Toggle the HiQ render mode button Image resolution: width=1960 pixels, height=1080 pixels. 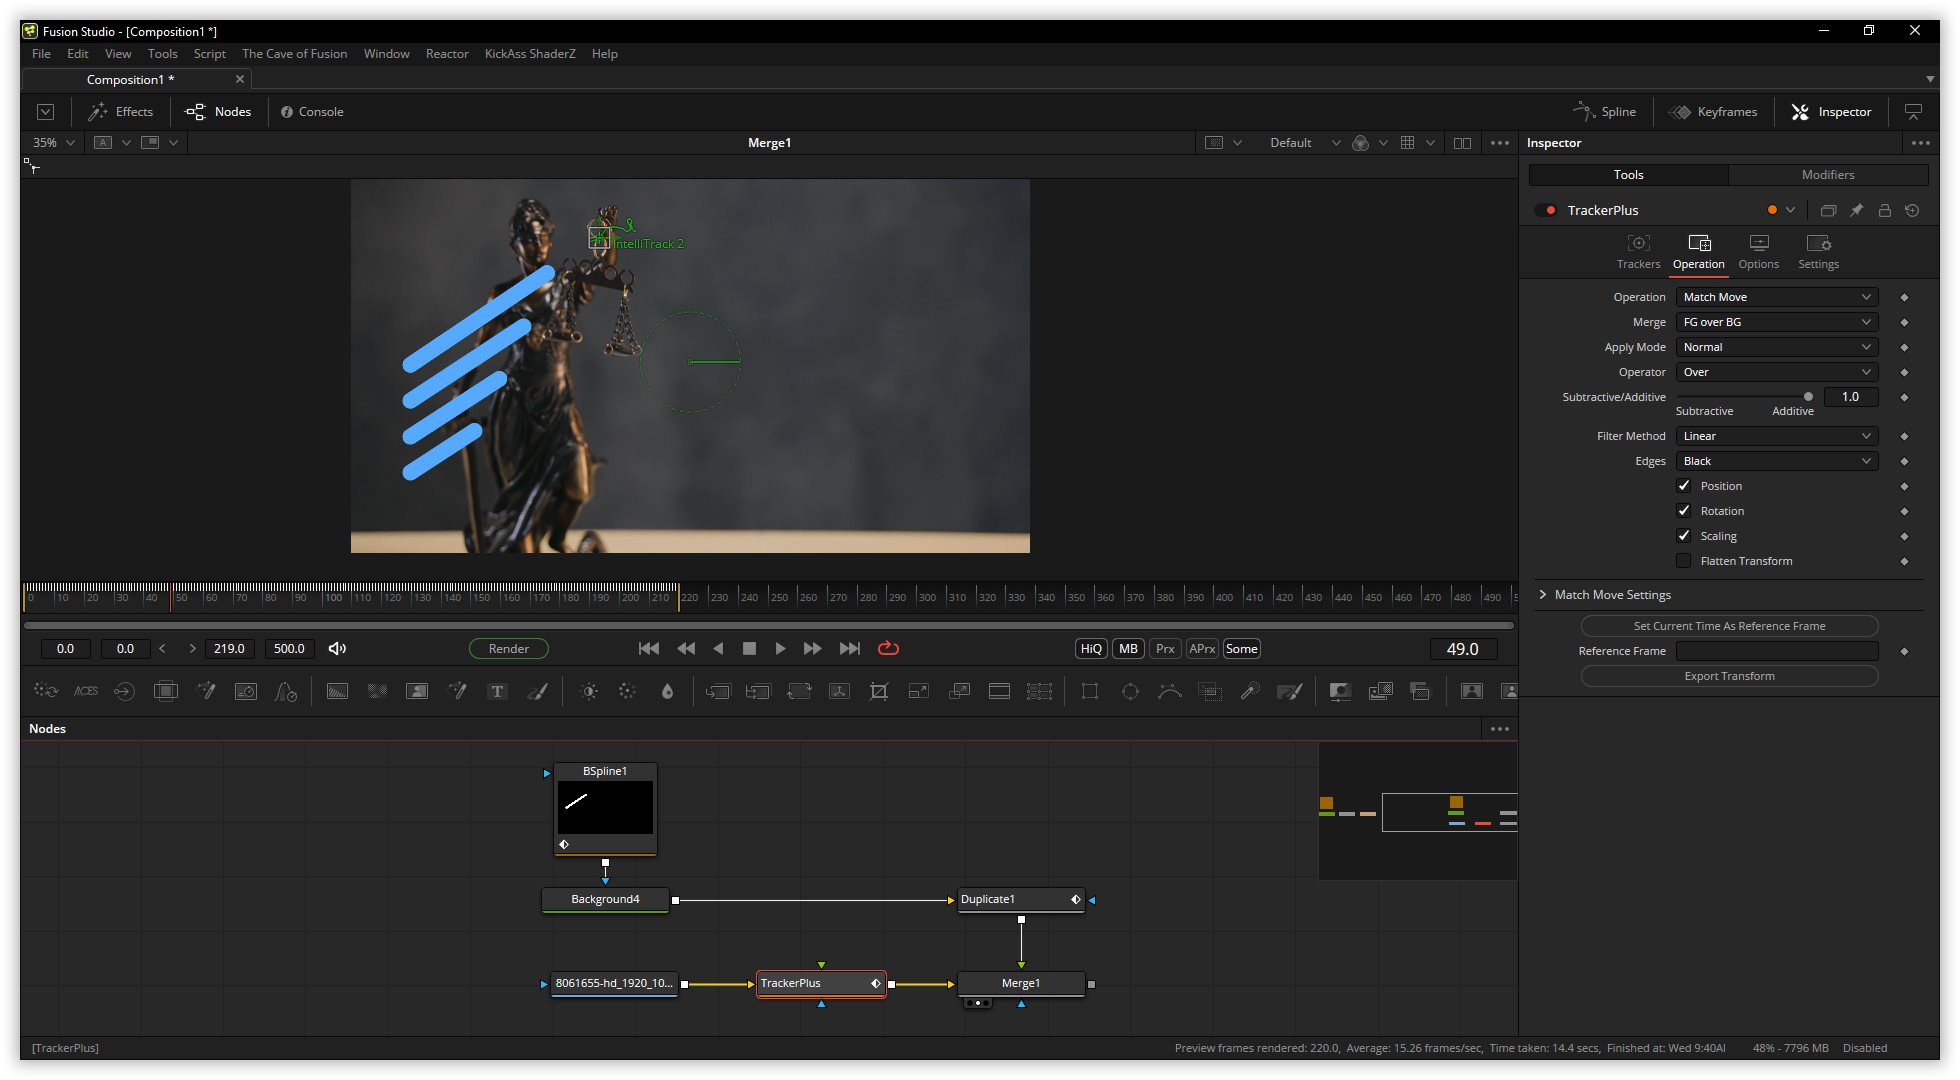tap(1091, 649)
